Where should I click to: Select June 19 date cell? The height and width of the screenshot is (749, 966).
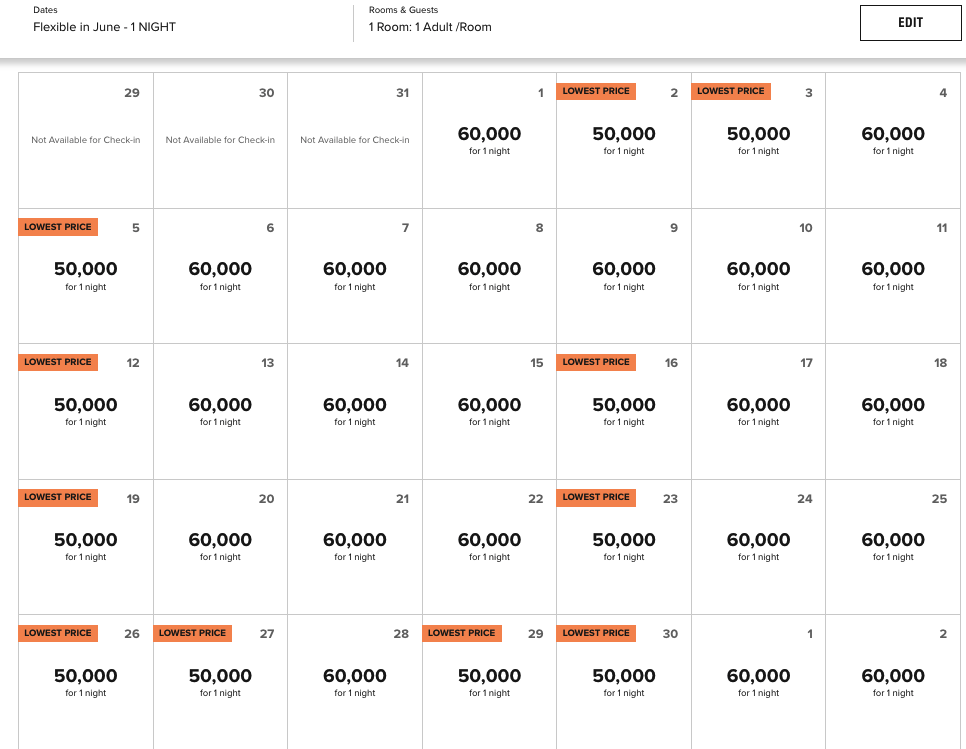click(86, 547)
